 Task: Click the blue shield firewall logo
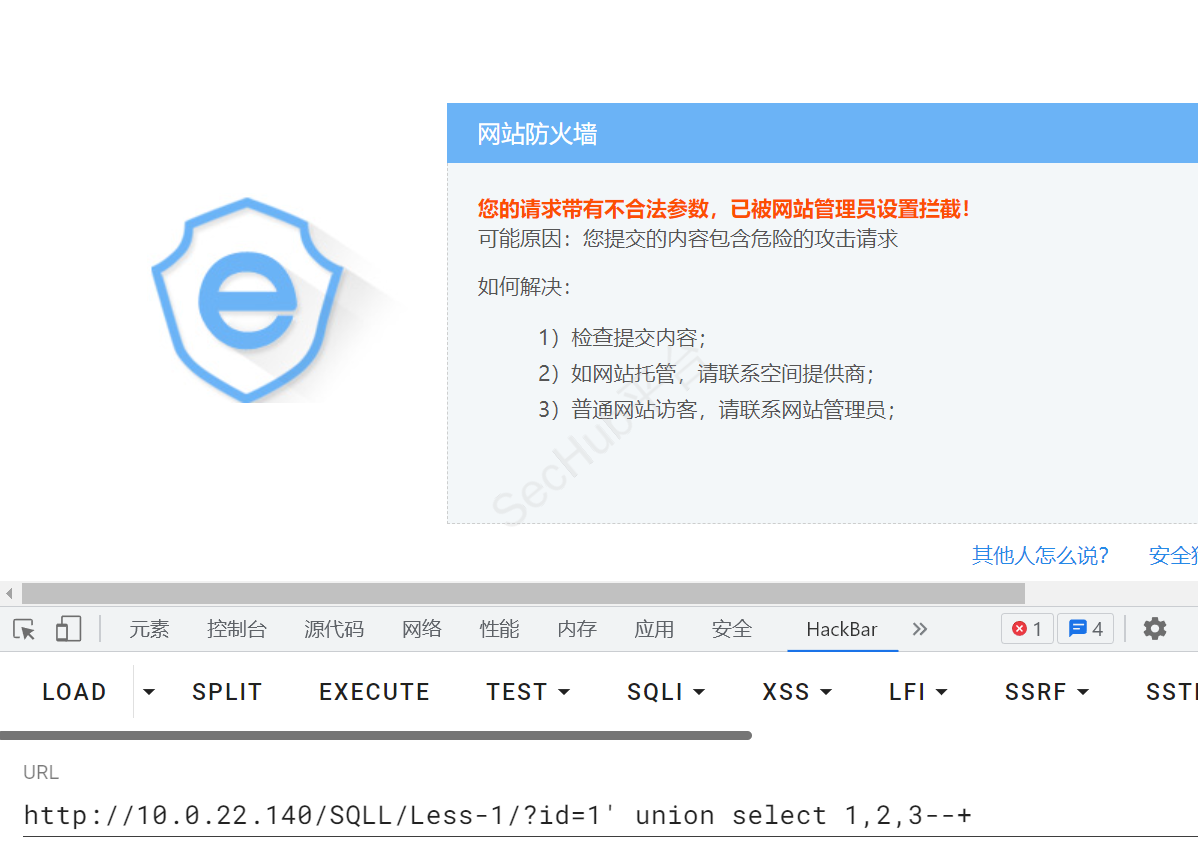[x=248, y=300]
